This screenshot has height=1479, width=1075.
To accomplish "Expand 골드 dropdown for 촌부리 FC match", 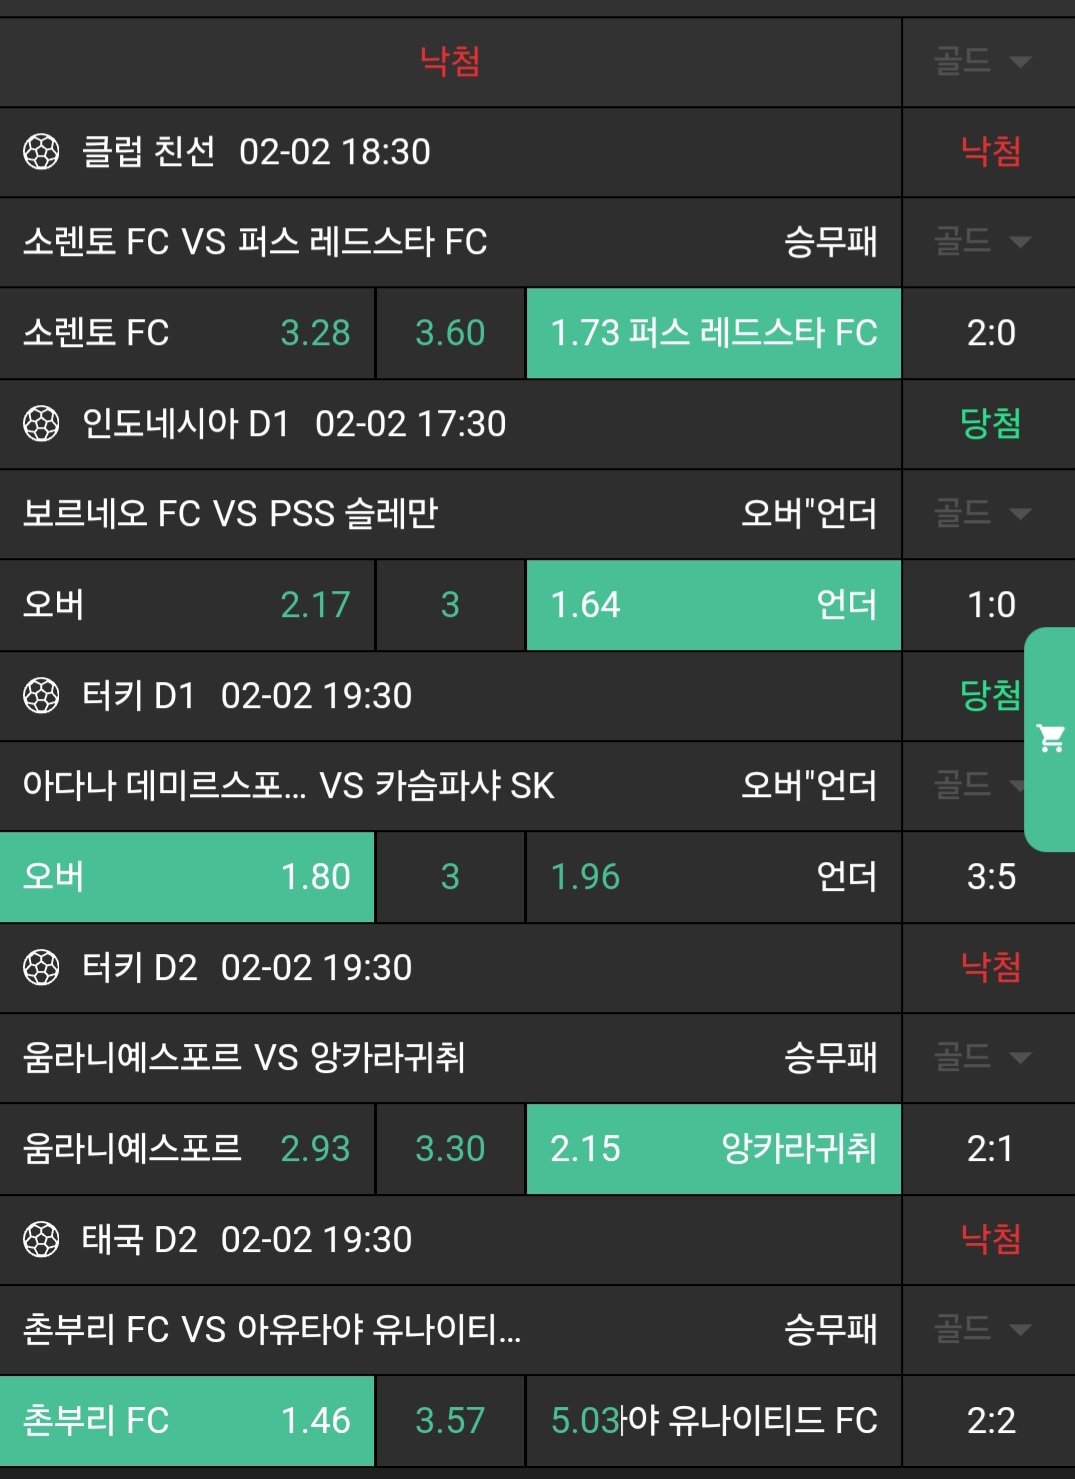I will coord(982,1330).
